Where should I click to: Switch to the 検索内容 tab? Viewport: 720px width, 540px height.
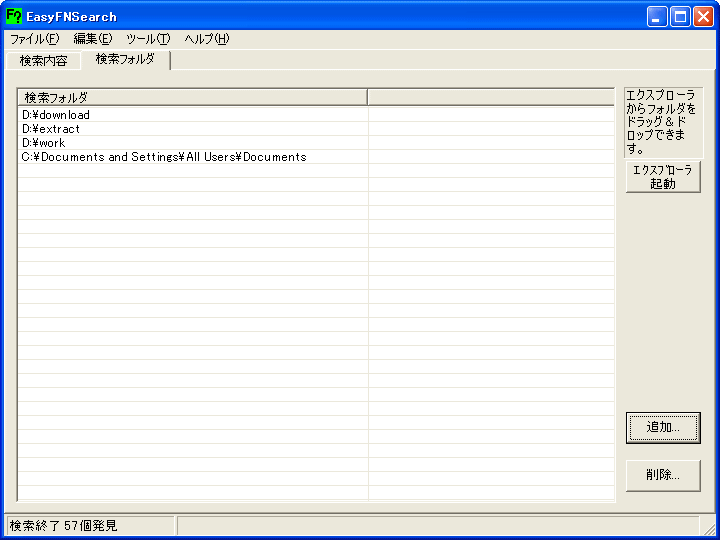click(x=44, y=61)
